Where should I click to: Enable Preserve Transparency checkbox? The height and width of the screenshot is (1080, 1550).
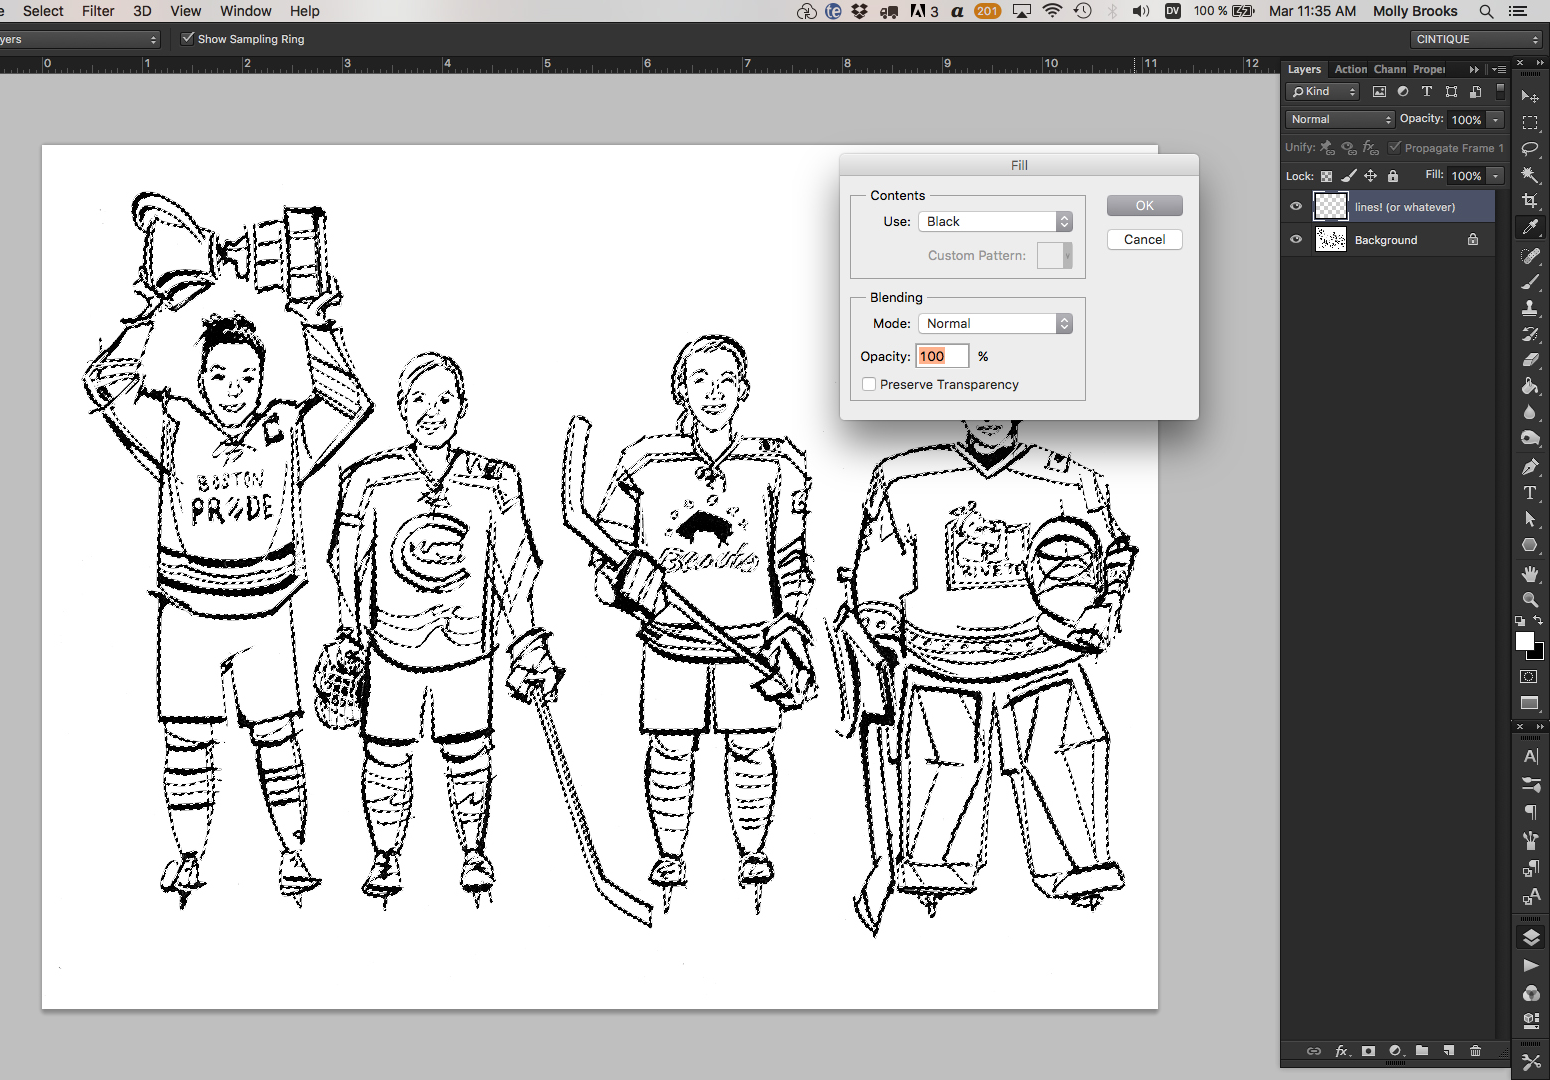(869, 384)
